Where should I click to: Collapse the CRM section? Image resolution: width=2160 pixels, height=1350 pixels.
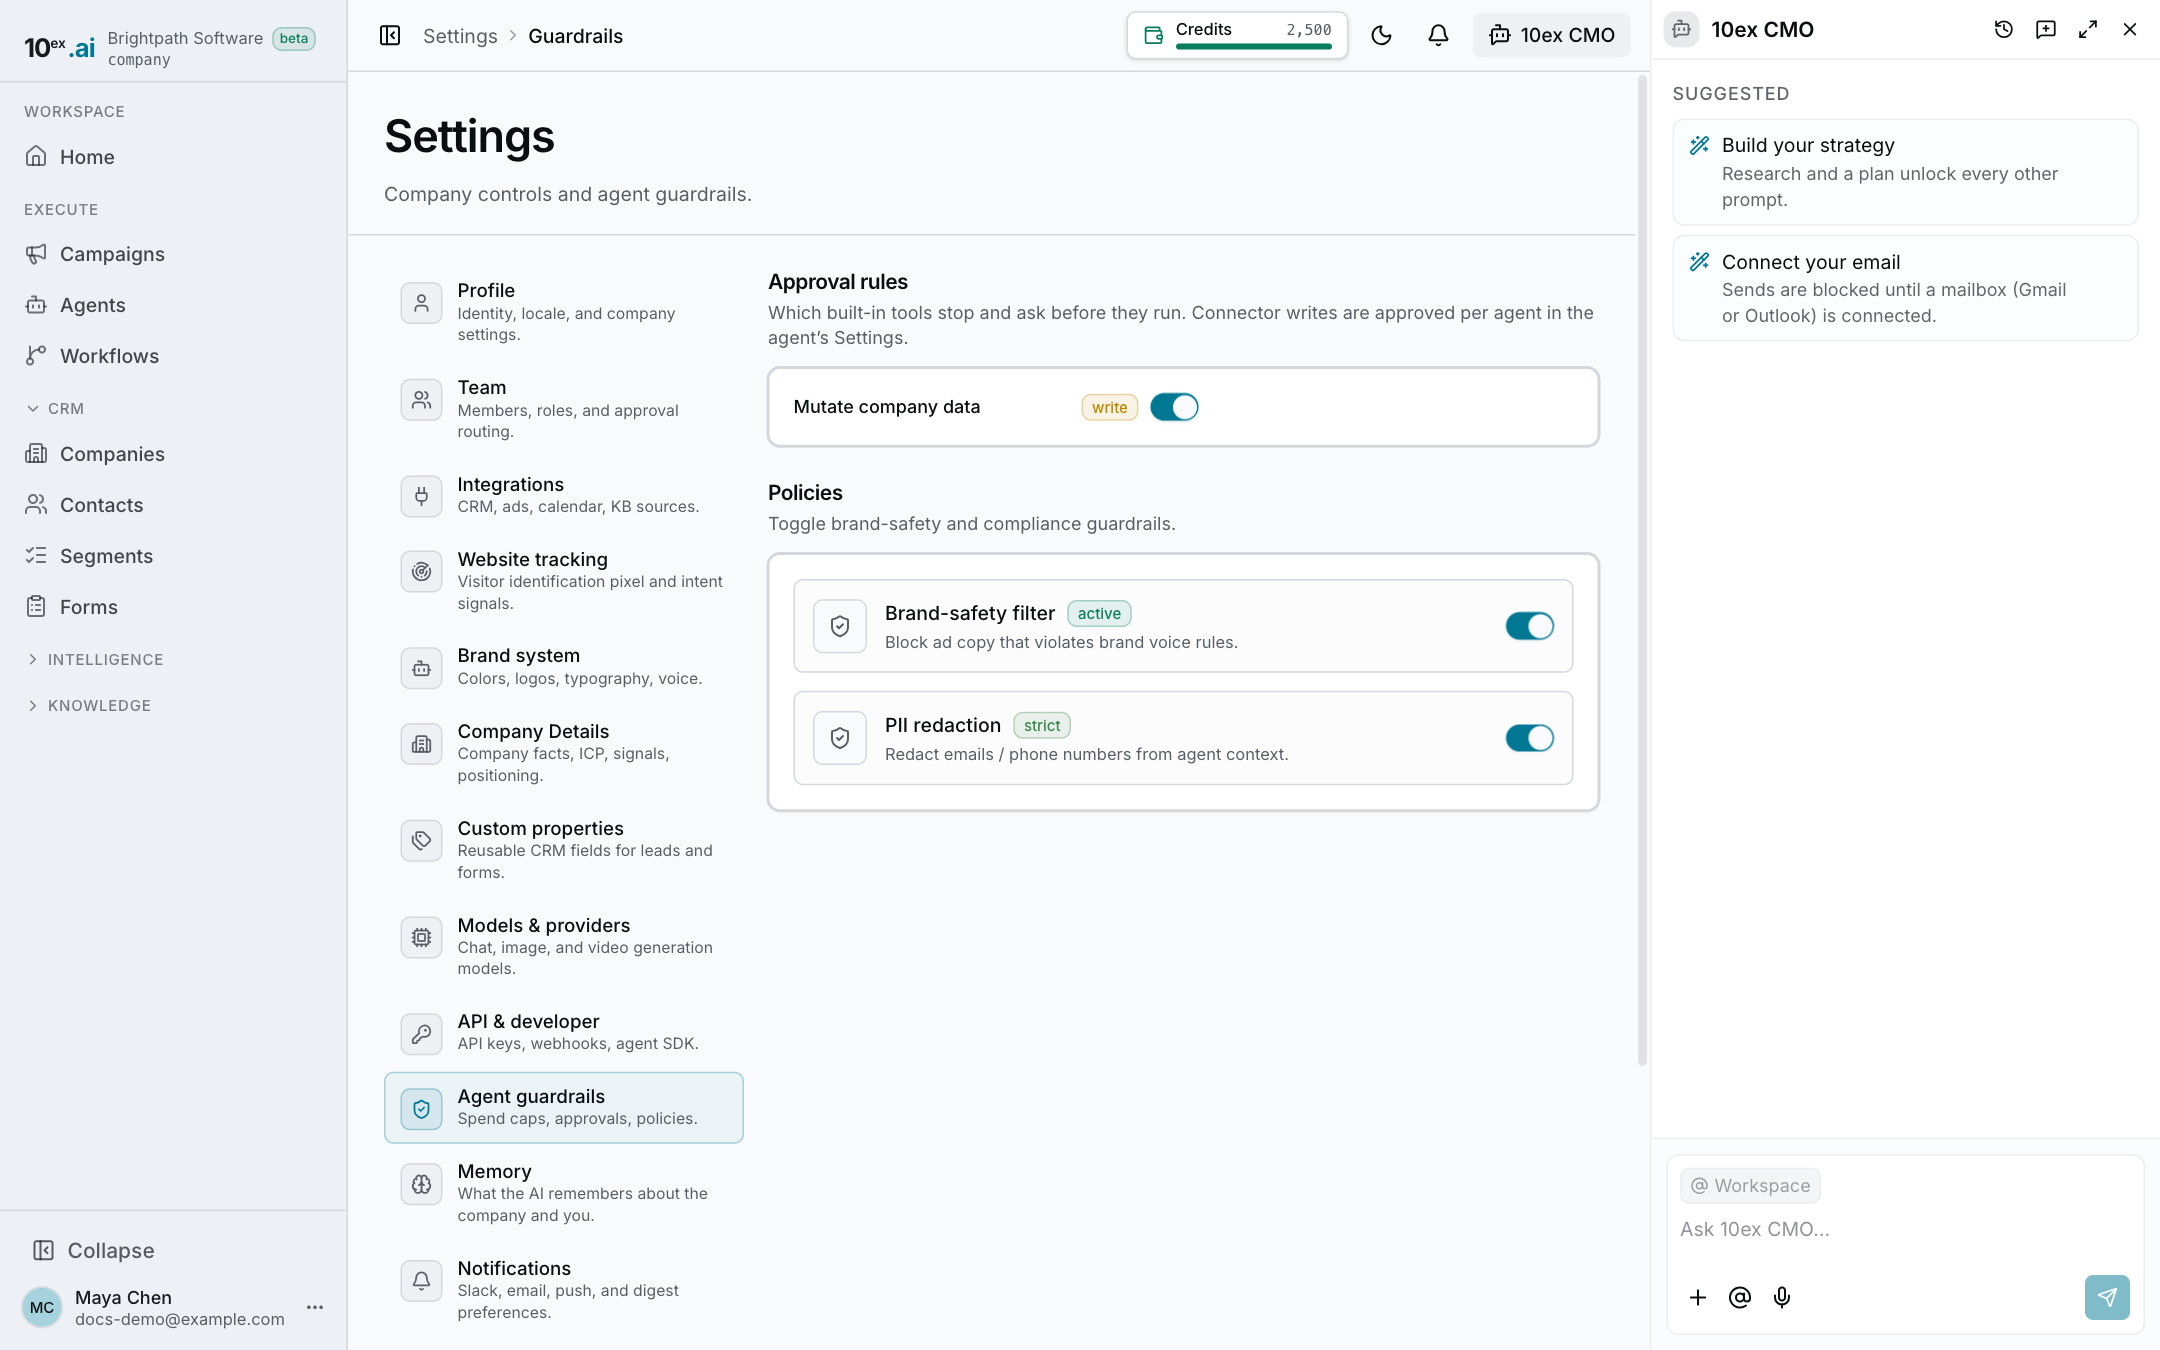(x=55, y=408)
